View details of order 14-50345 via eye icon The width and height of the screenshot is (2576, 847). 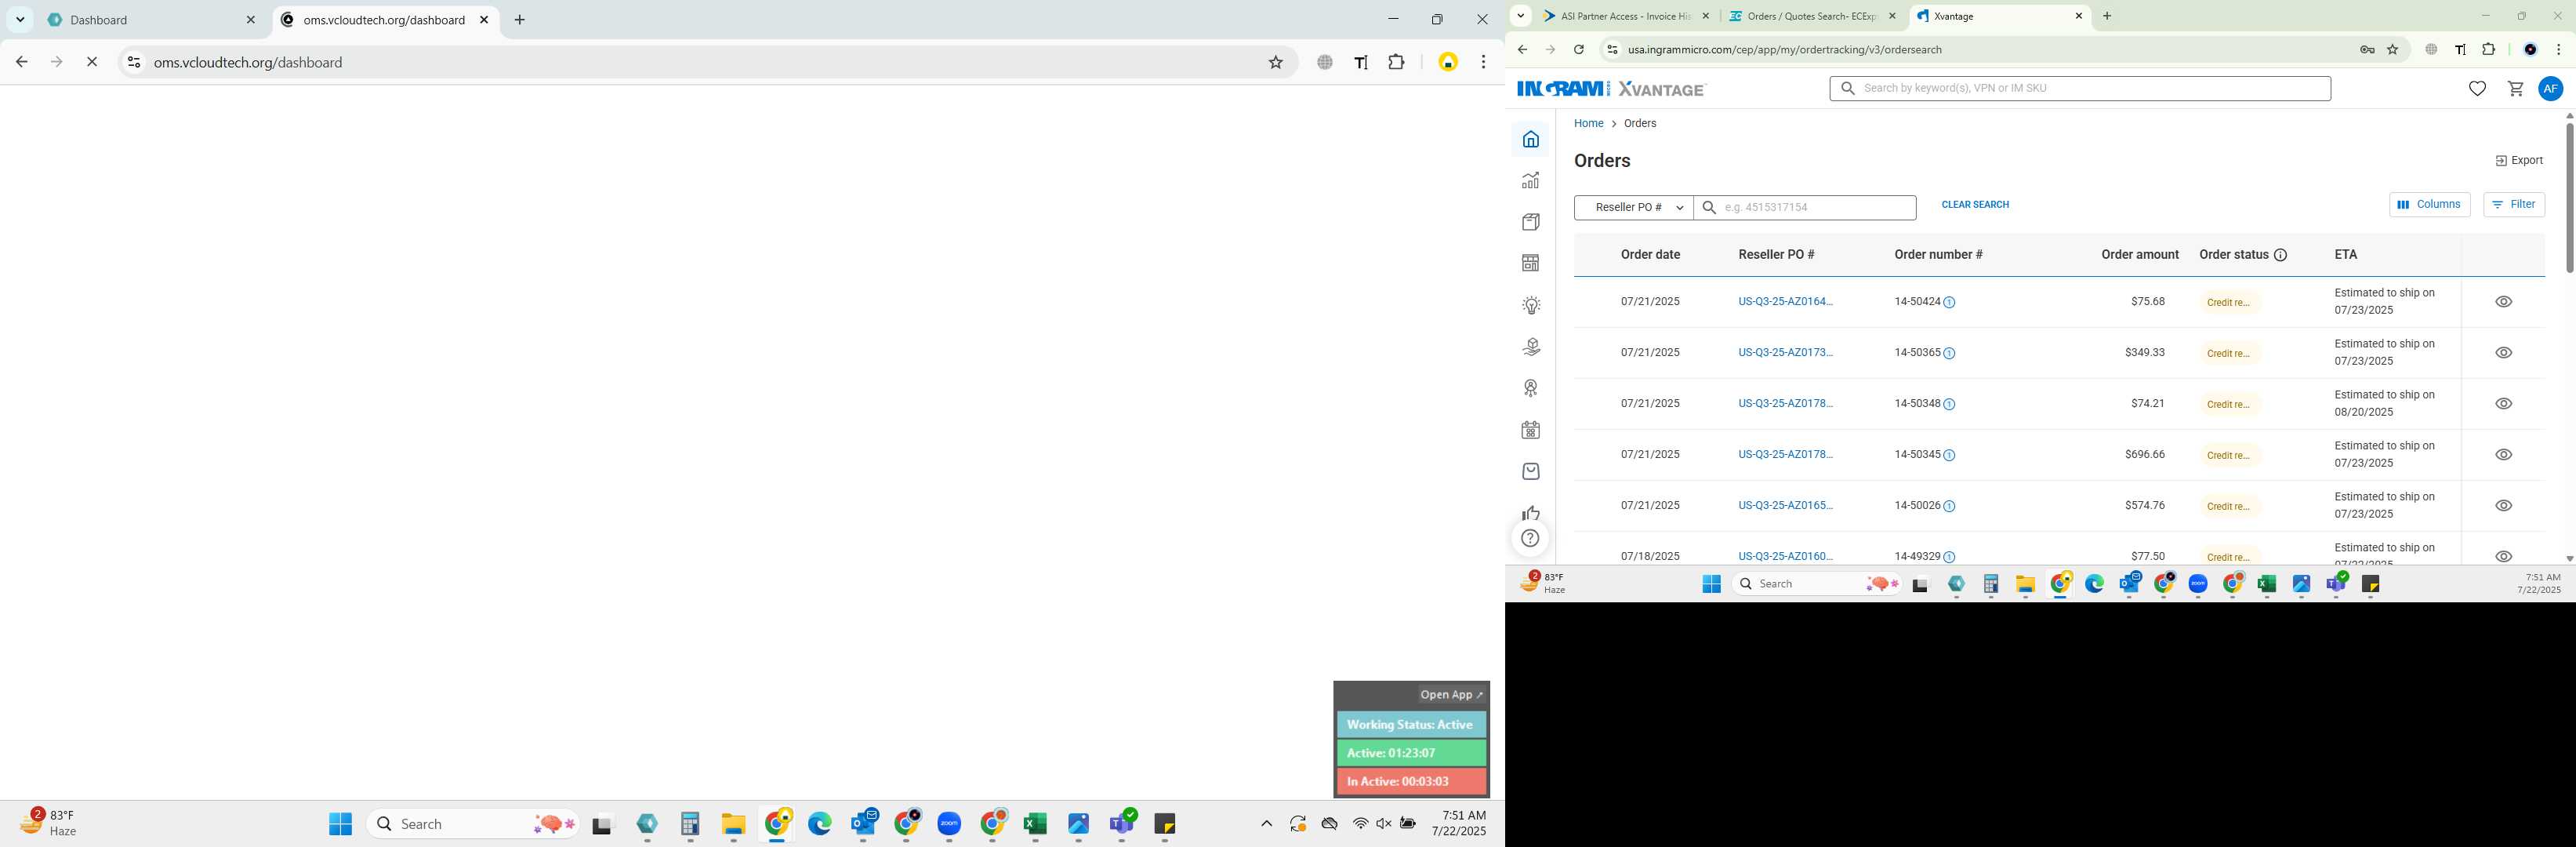[2503, 455]
